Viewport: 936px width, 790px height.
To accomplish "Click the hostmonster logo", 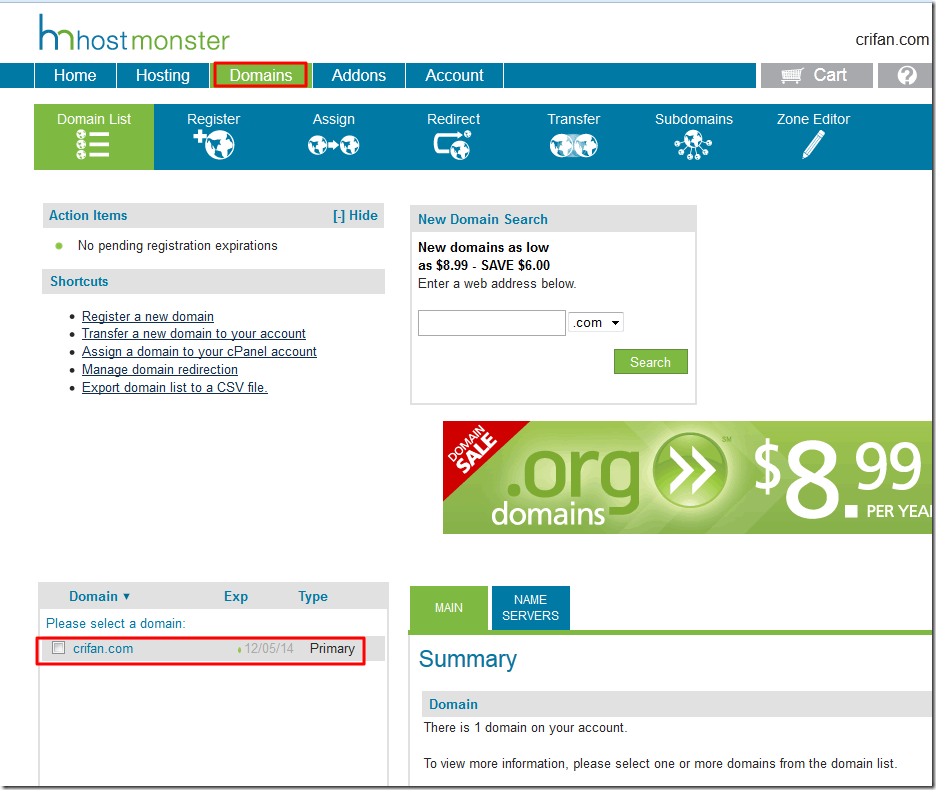I will (x=134, y=34).
